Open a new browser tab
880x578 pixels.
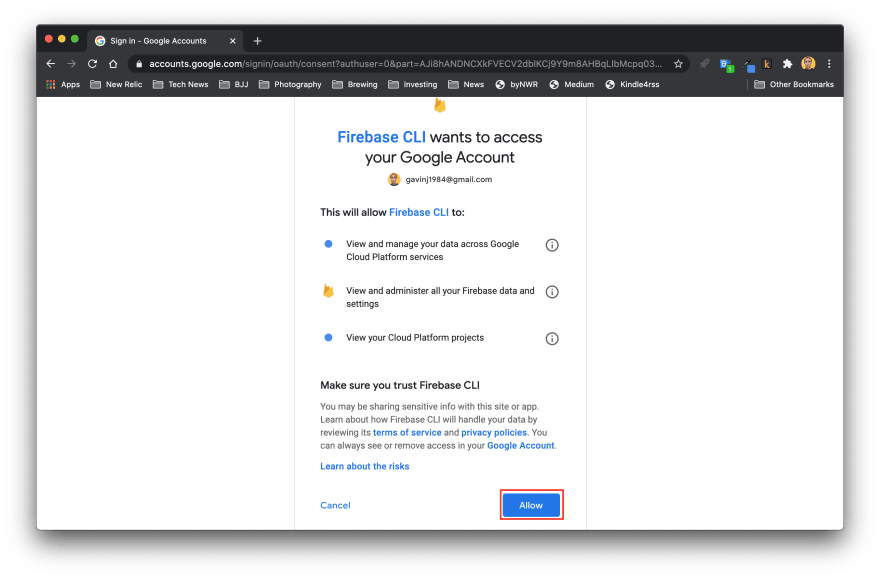tap(257, 41)
